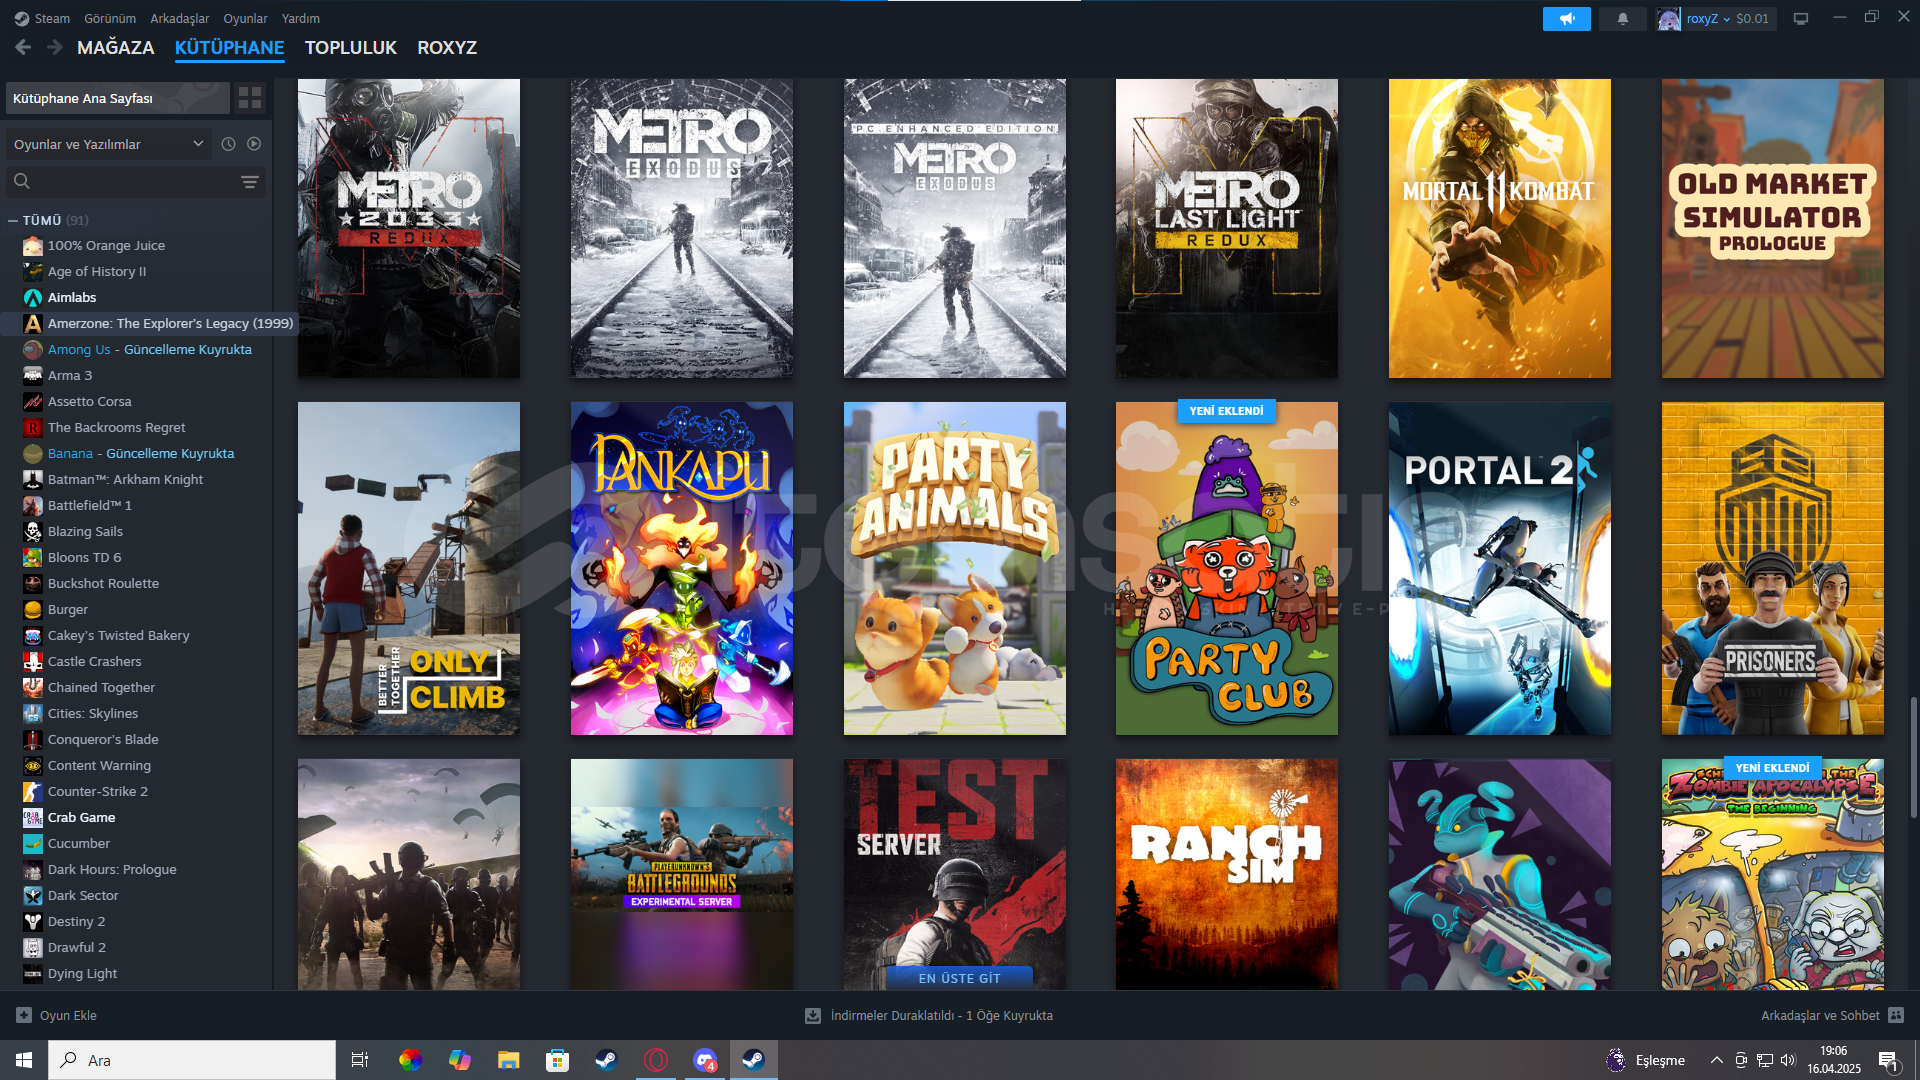
Task: Select Crab Game in list
Action: (x=82, y=818)
